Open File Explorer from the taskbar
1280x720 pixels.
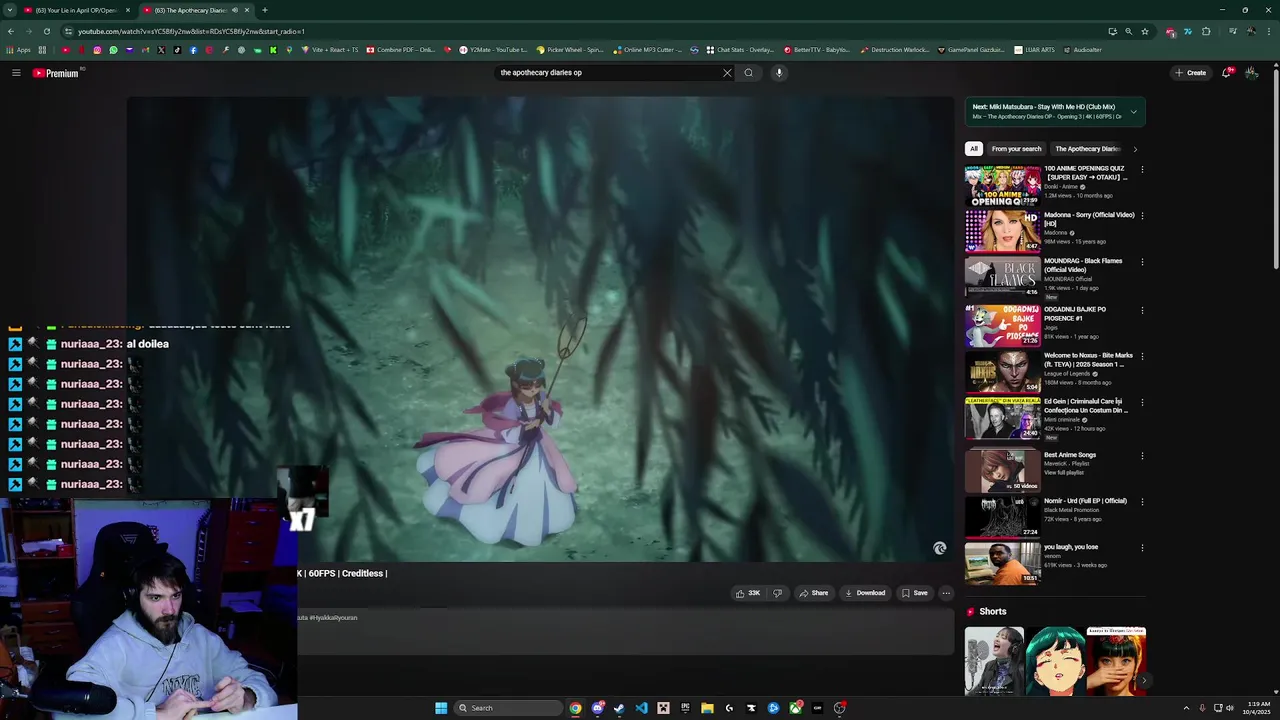click(x=707, y=708)
